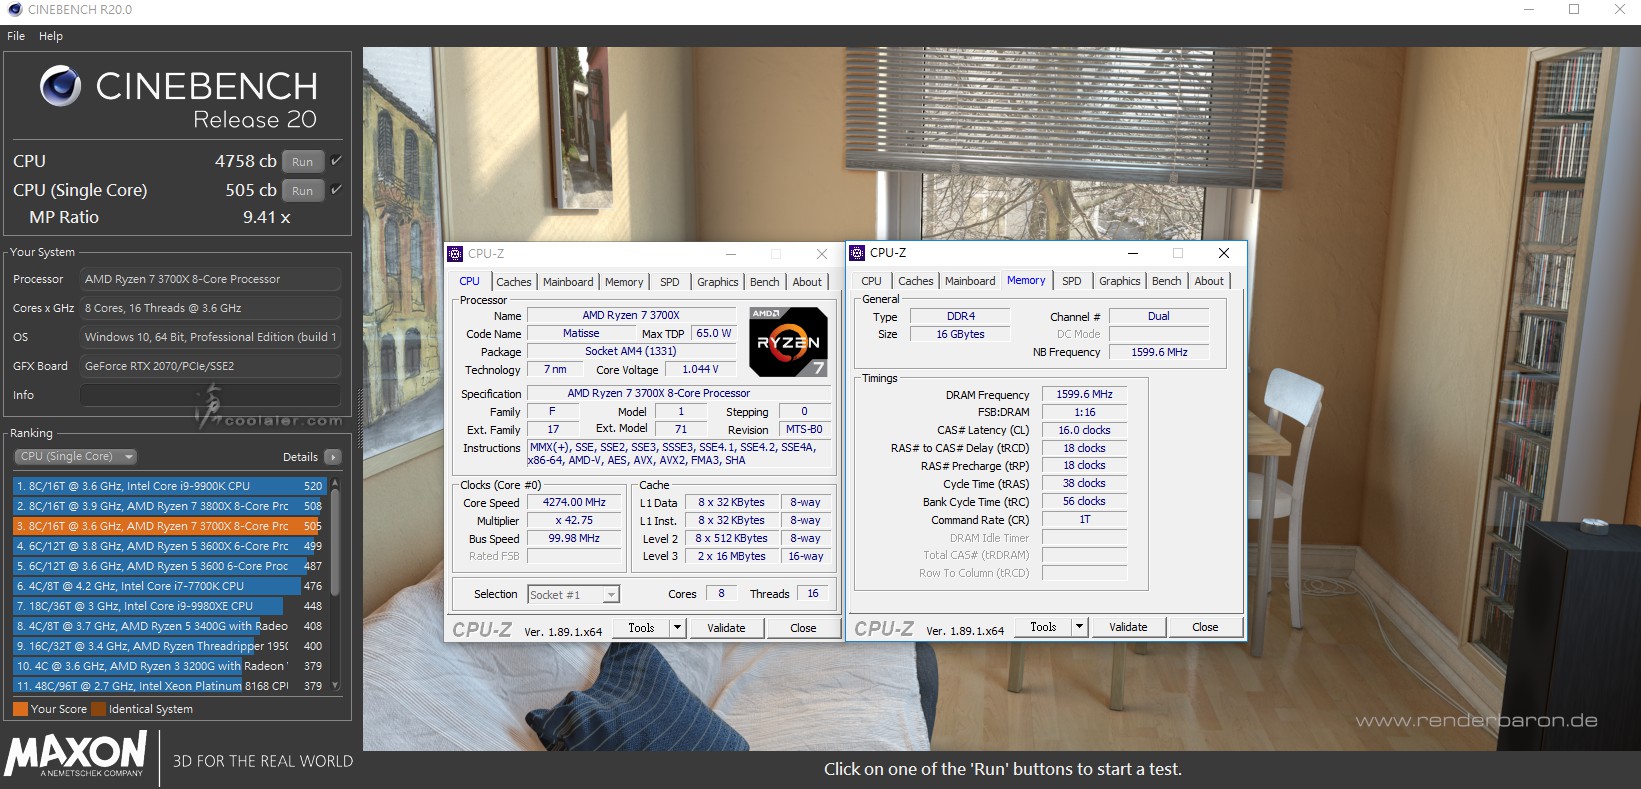Screen dimensions: 1641x789
Task: Select ranking entry Intel Core i7-7700K
Action: coord(169,586)
